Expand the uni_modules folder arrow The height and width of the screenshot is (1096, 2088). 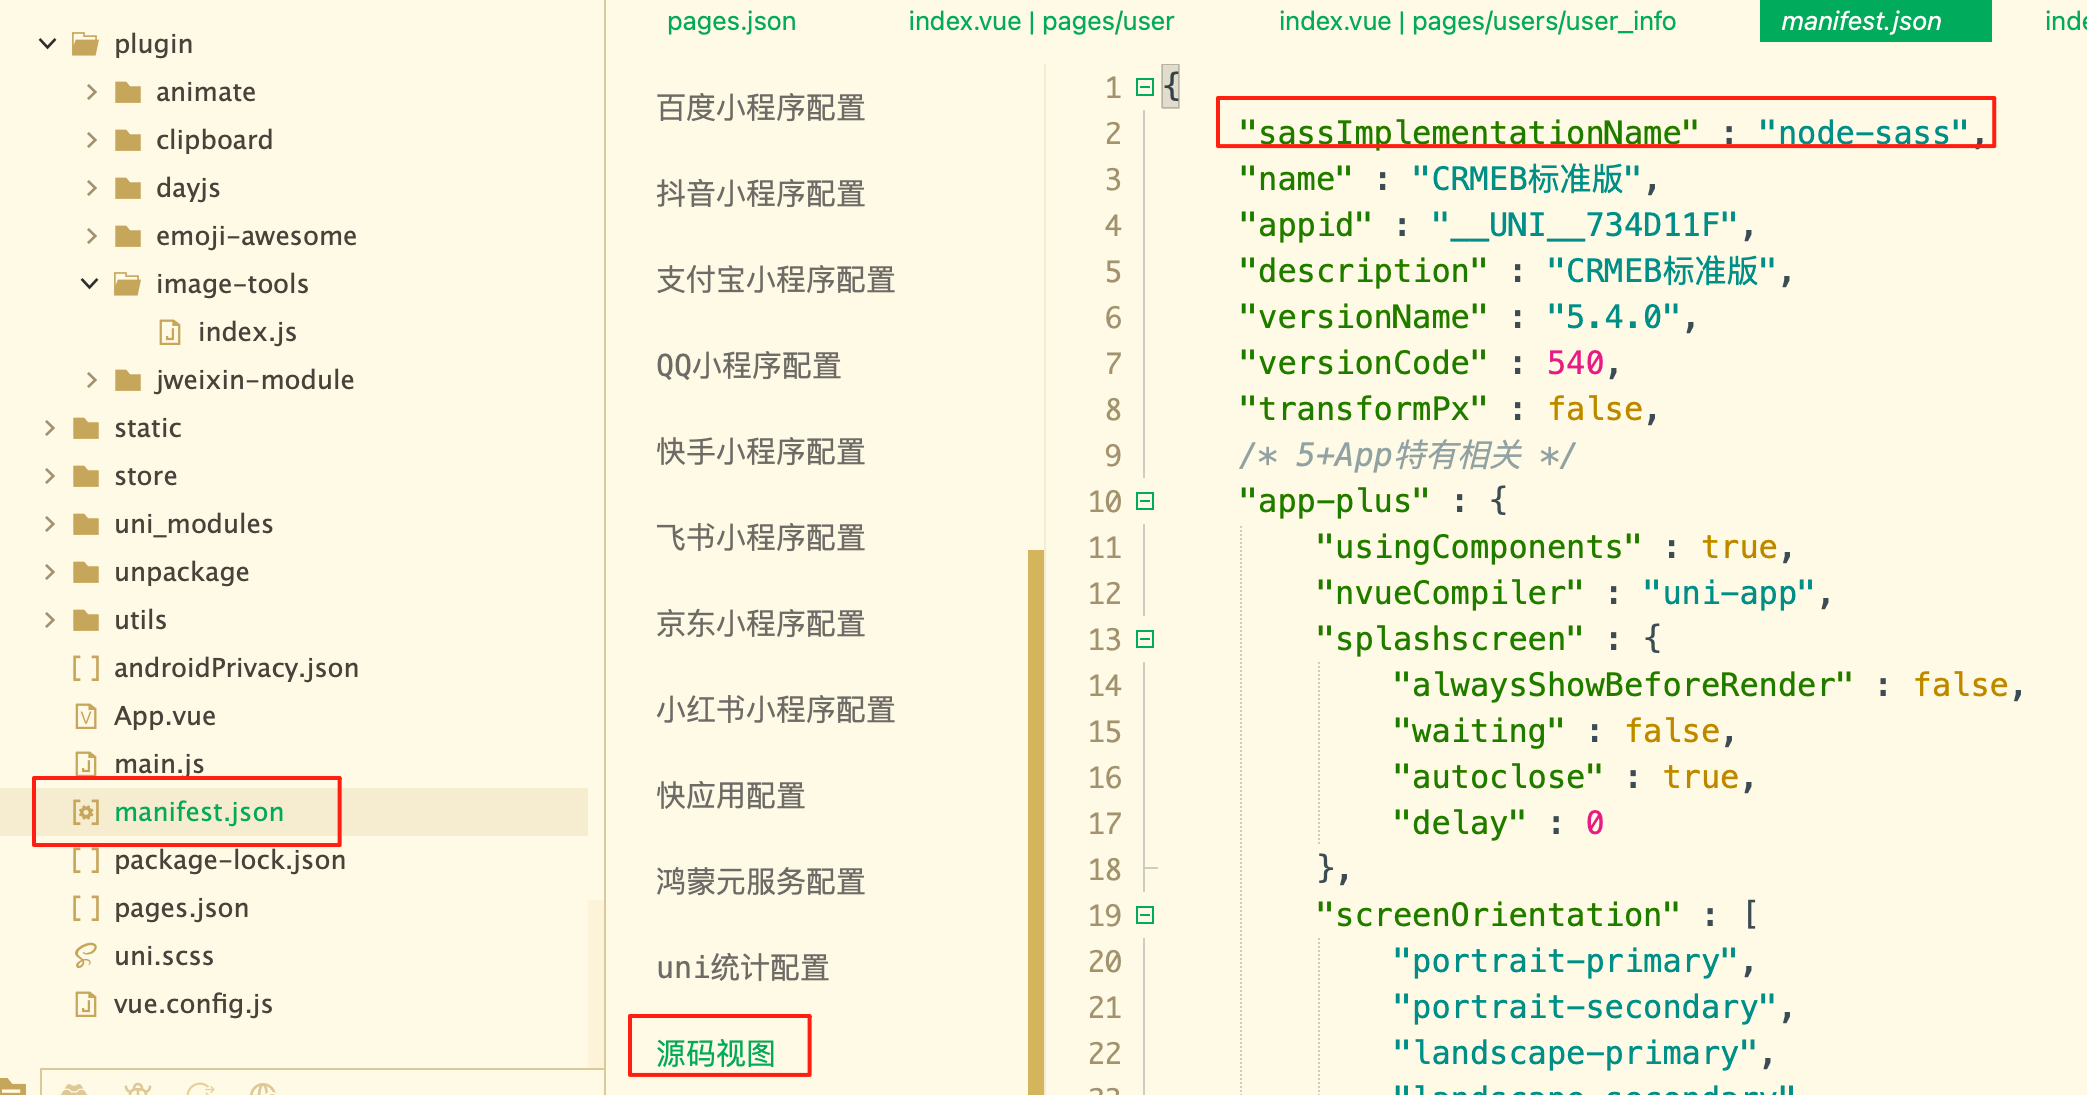[x=49, y=524]
